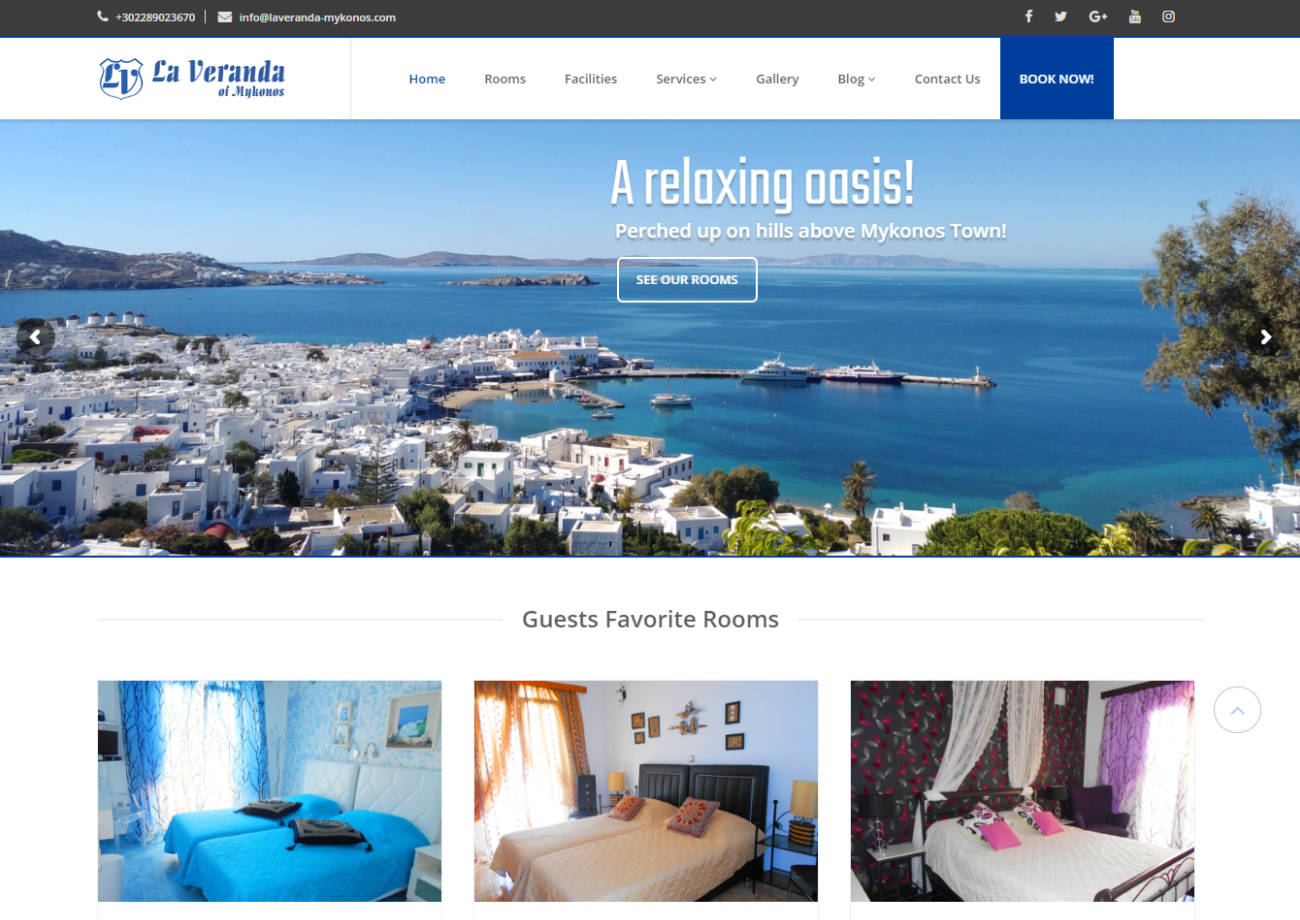
Task: Navigate to Contact Us
Action: tap(947, 79)
